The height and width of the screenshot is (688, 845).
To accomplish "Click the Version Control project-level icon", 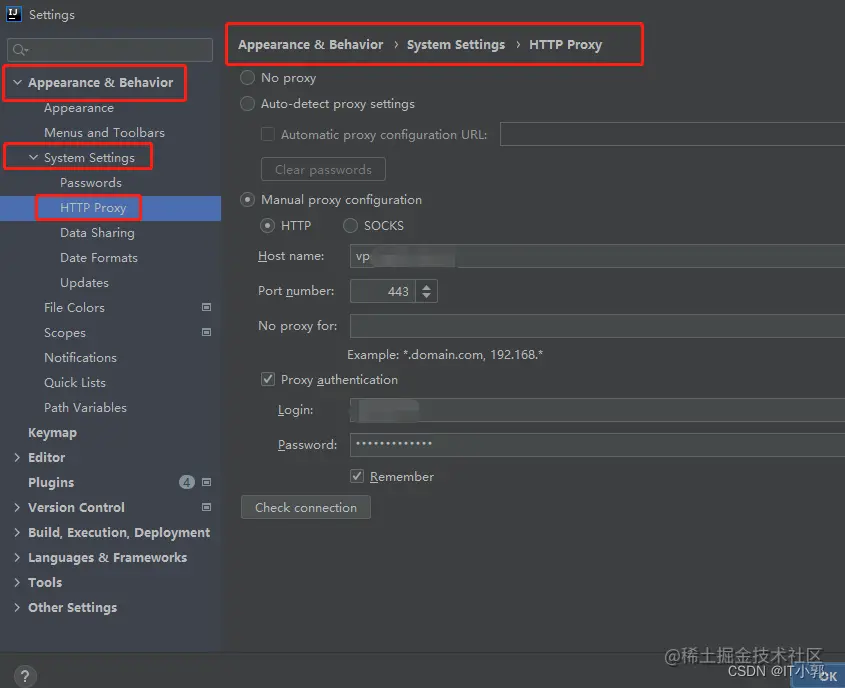I will click(206, 507).
